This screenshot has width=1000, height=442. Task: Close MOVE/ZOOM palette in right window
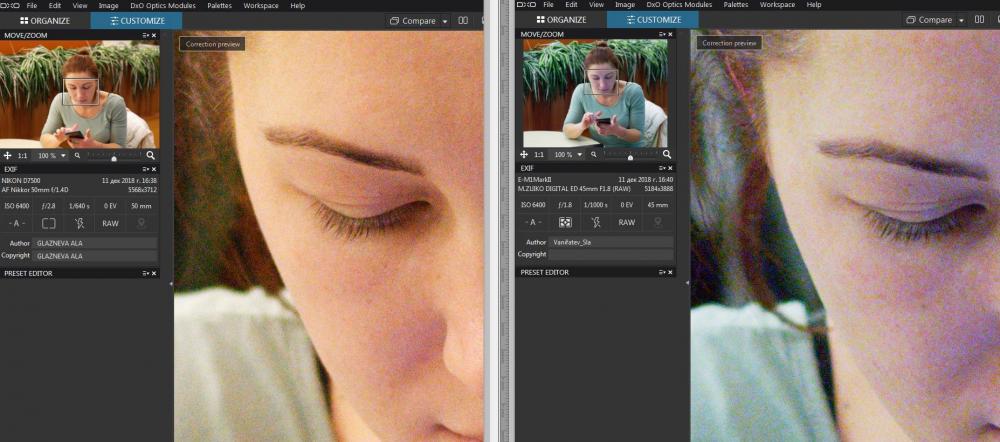[670, 34]
